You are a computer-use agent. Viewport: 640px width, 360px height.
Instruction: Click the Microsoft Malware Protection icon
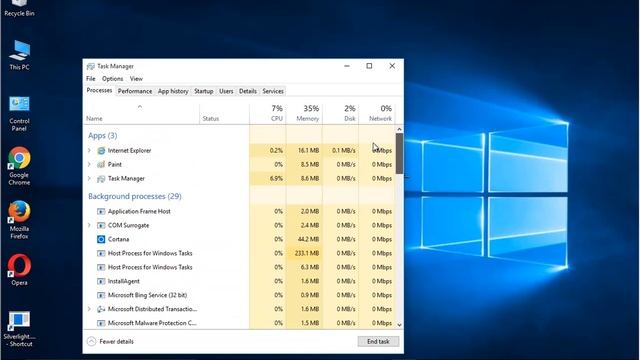coord(101,323)
